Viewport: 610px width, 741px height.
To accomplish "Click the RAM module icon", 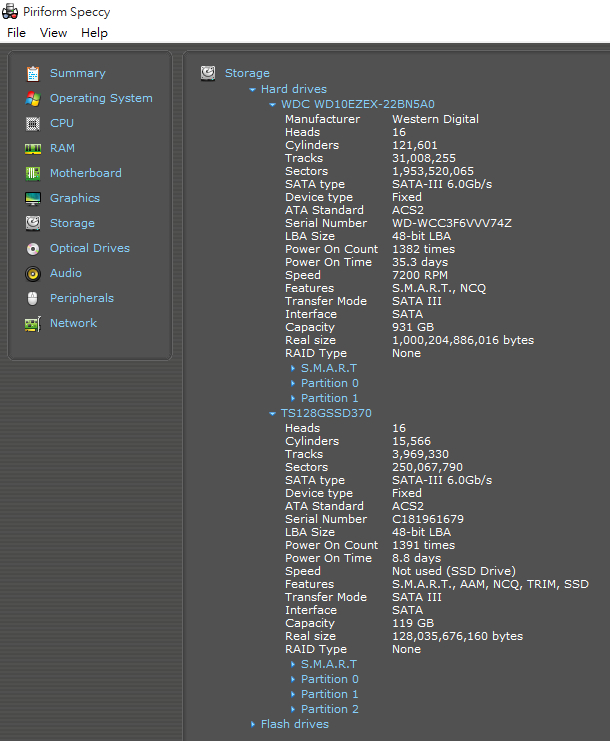I will tap(33, 148).
